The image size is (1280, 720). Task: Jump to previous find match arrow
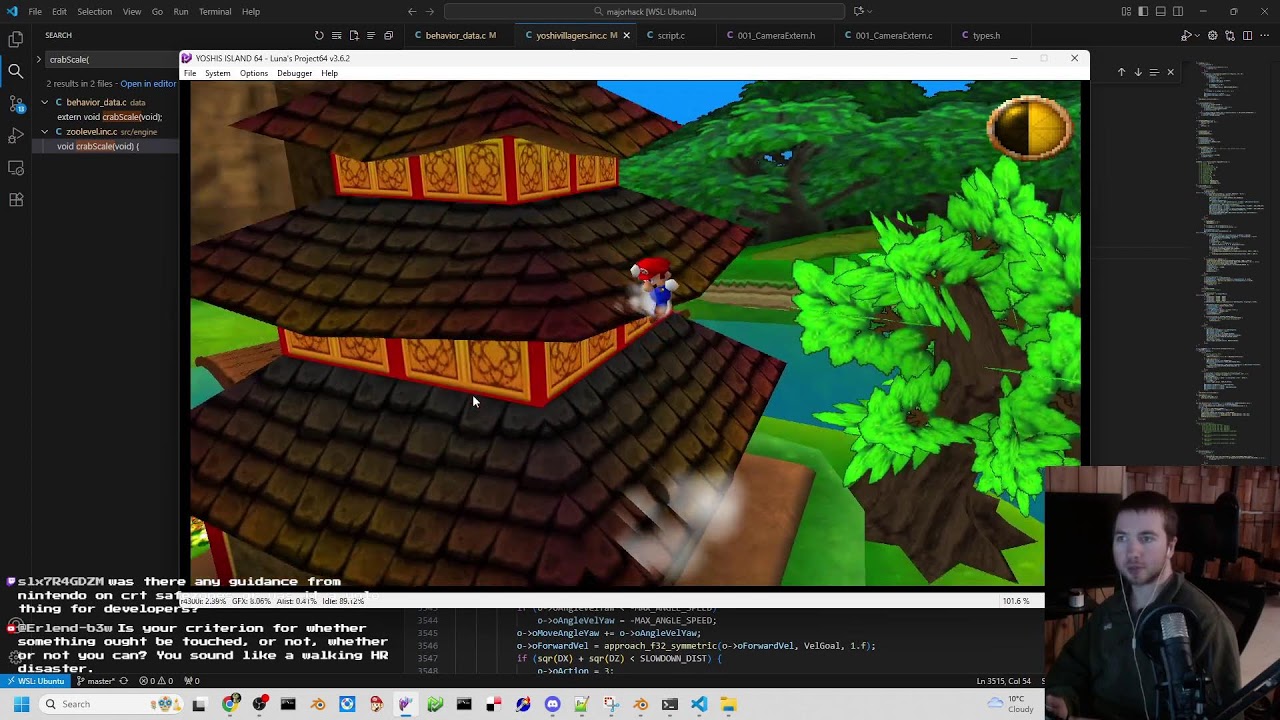point(1121,72)
